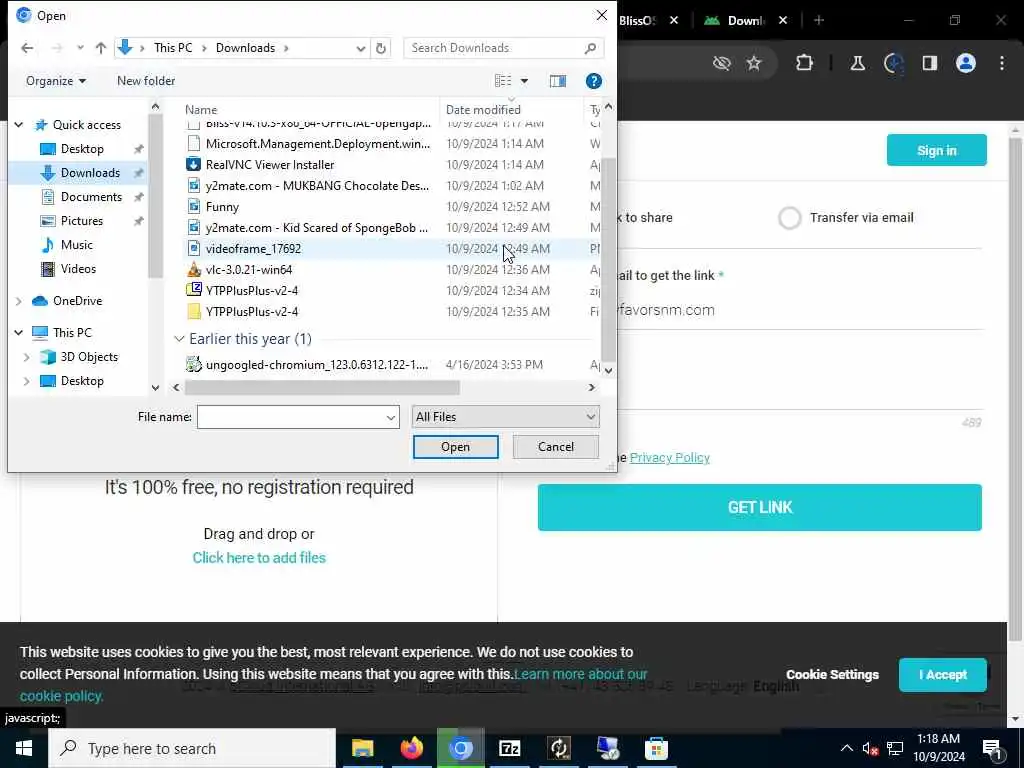
Task: Collapse the Earlier this year group
Action: pyautogui.click(x=178, y=339)
